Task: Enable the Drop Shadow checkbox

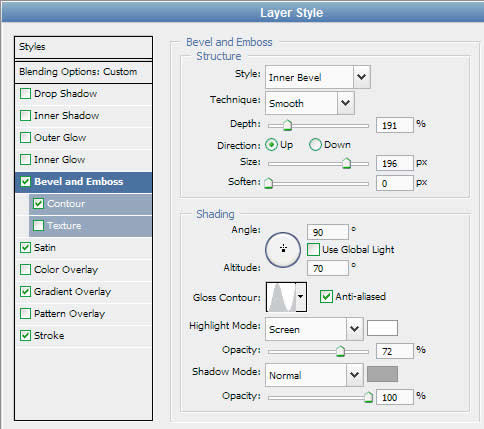Action: coord(25,94)
